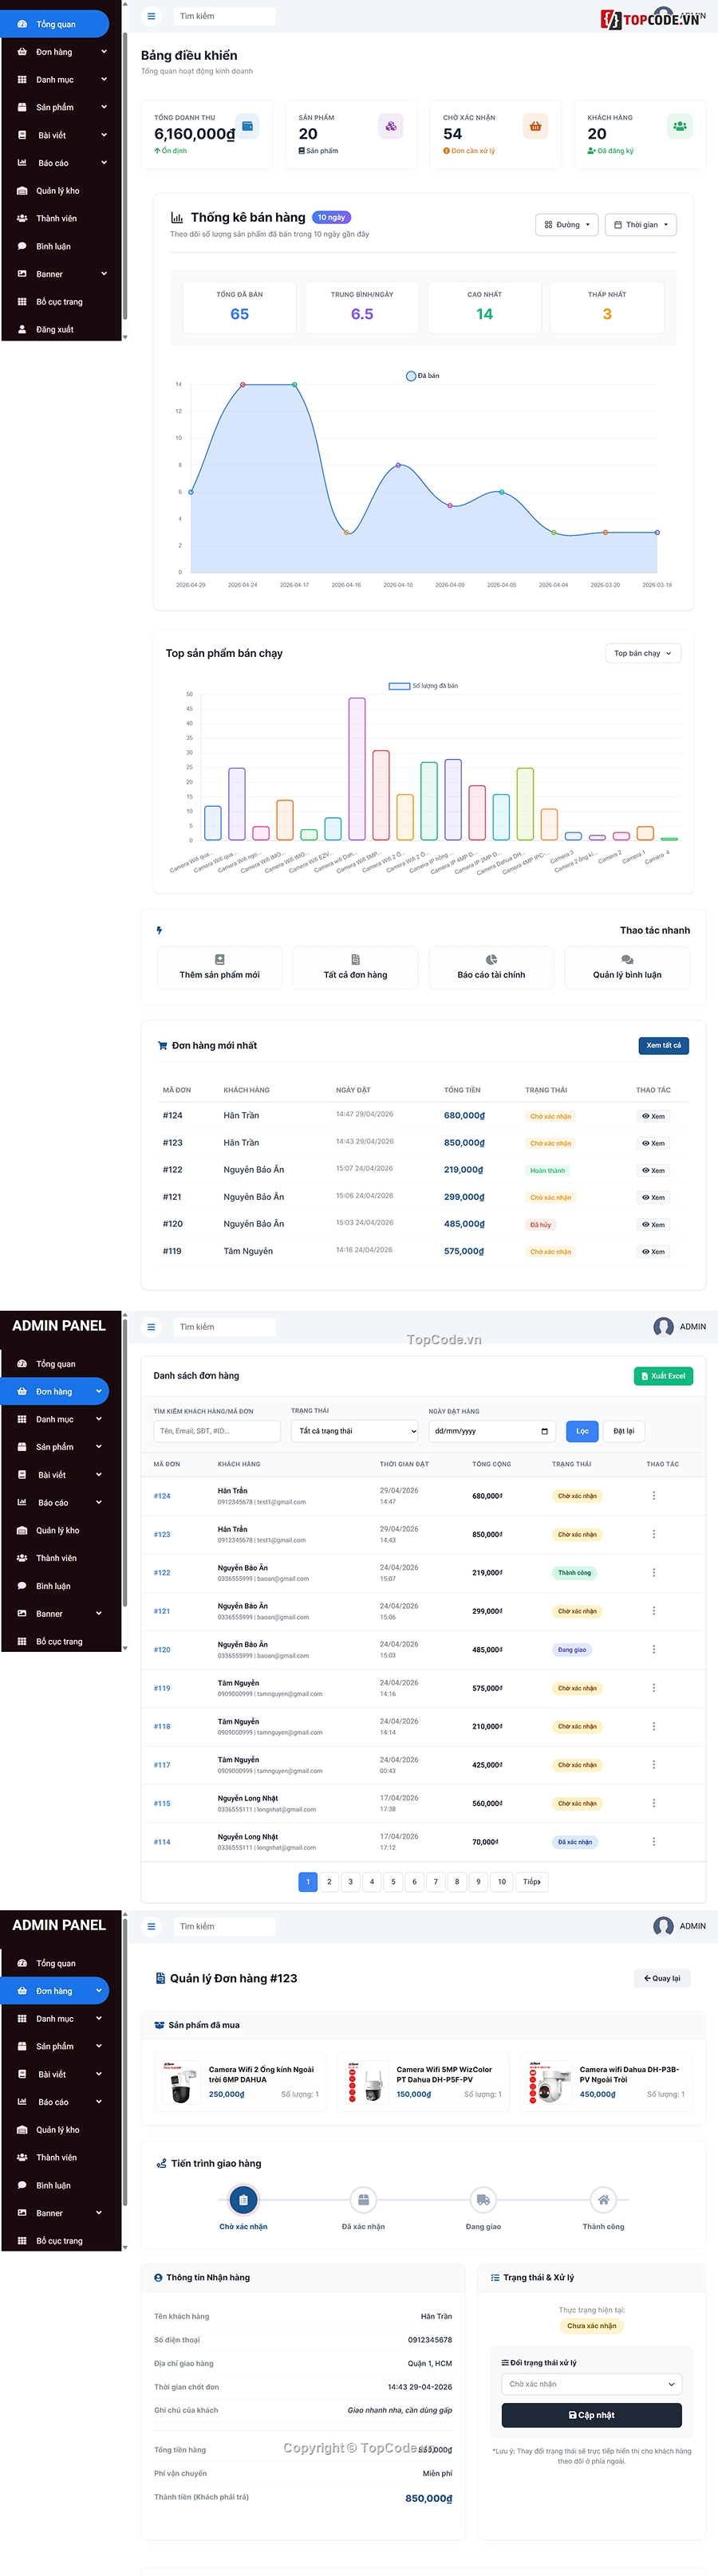
Task: Open the calendar picker in Ngày đặt hàng field
Action: 544,1431
